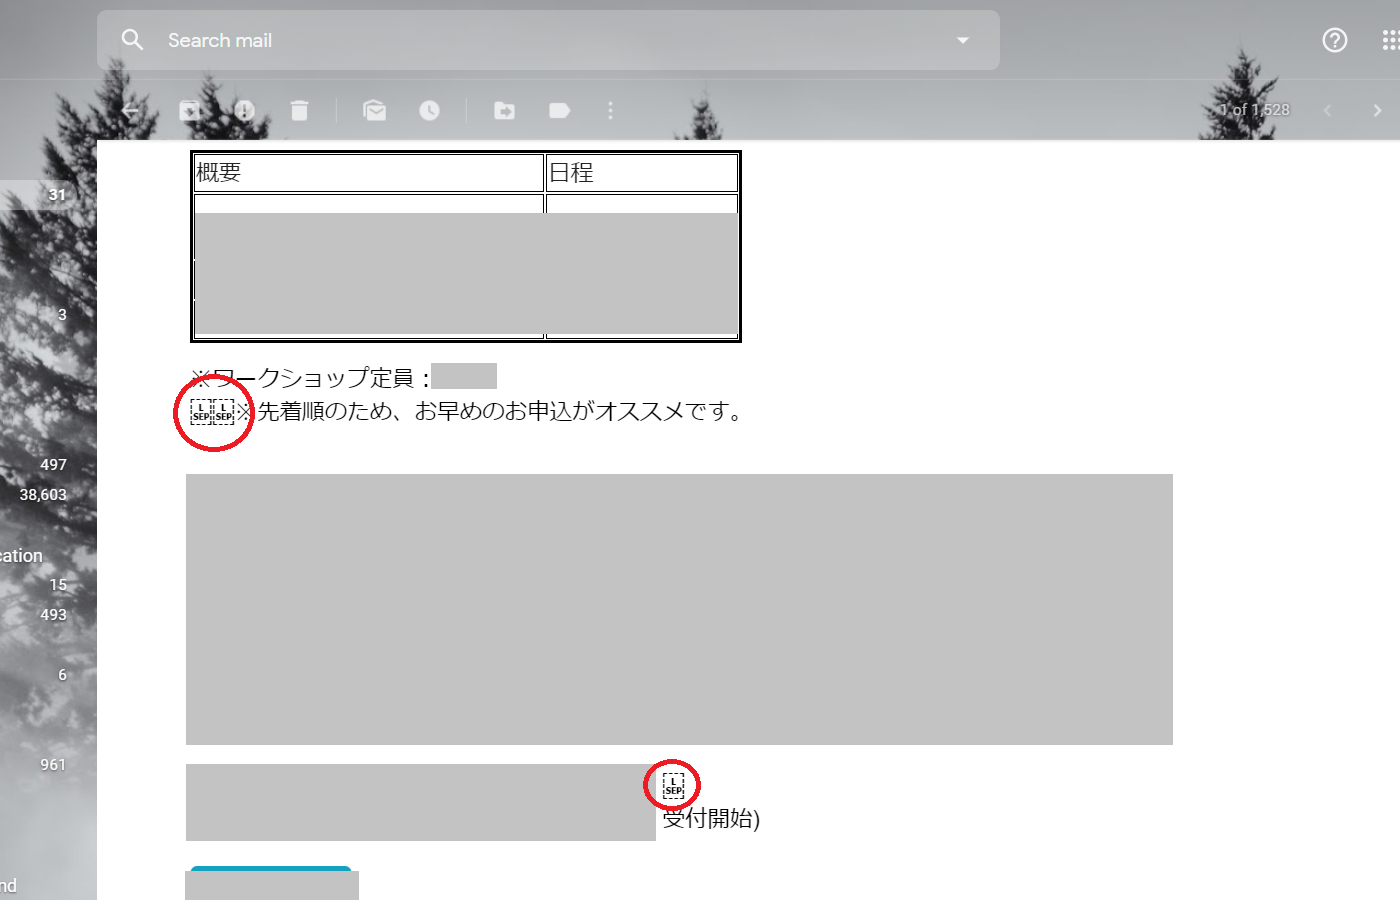Snooze this email
Image resolution: width=1400 pixels, height=900 pixels.
point(429,110)
